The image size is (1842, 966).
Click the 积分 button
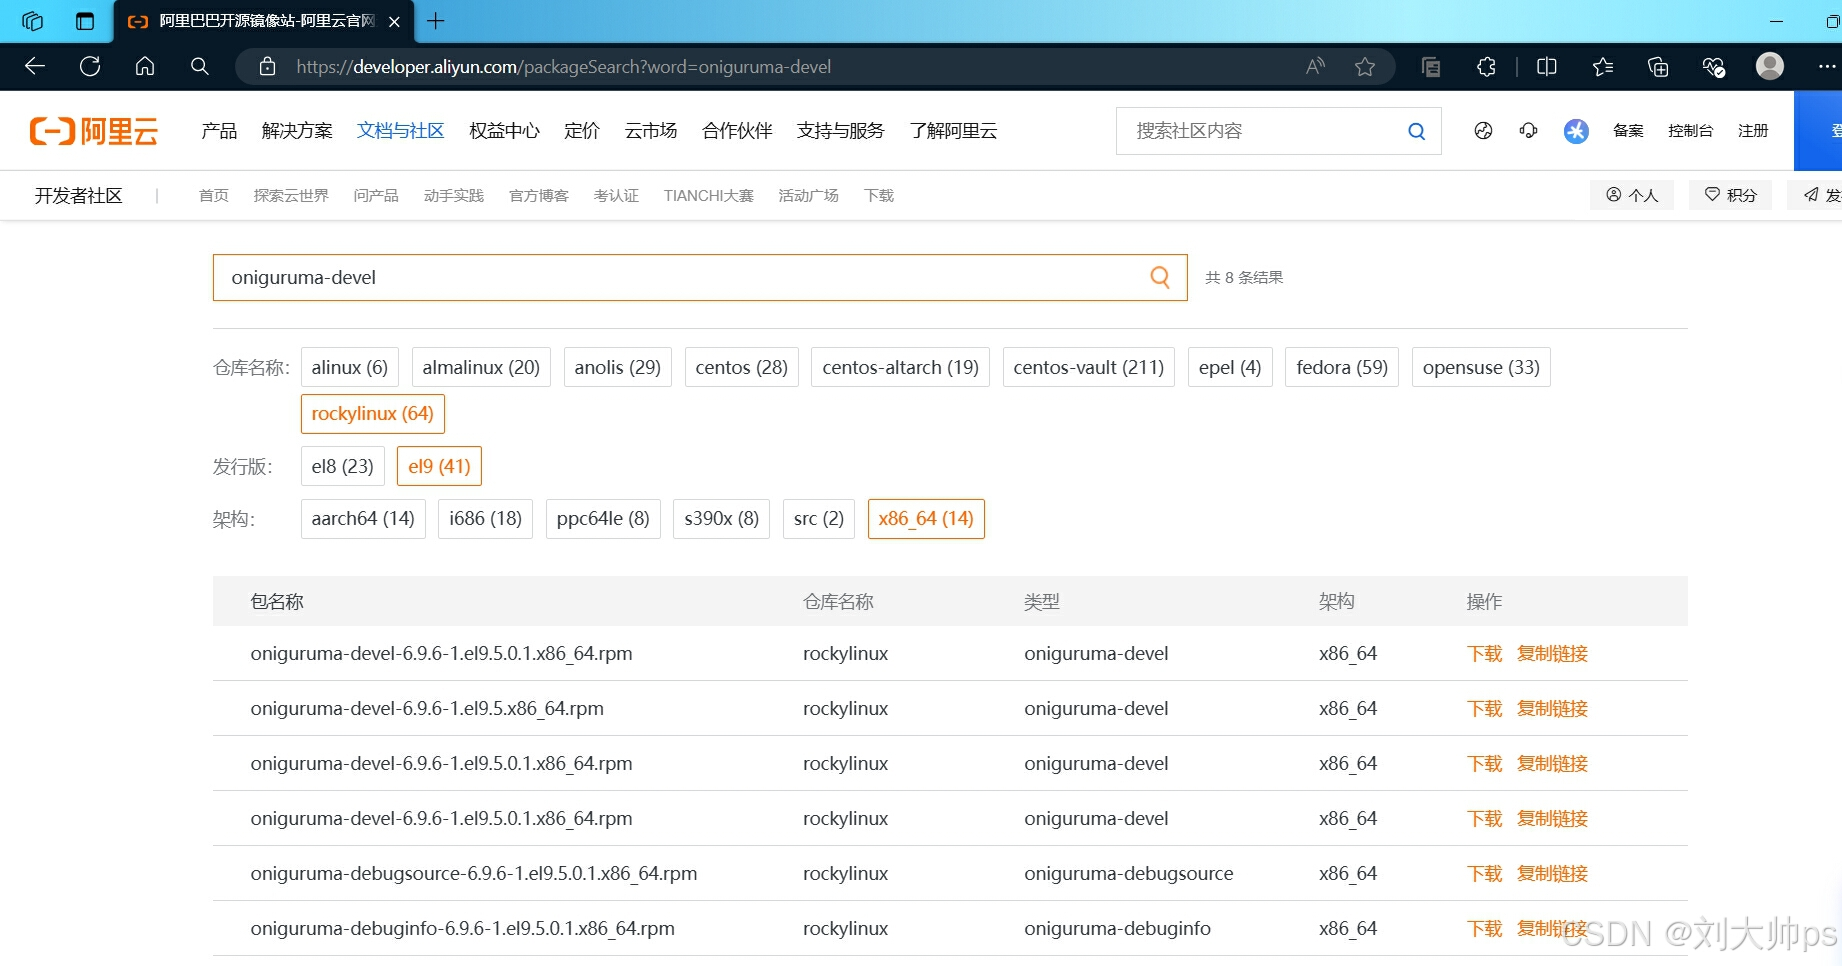[1730, 195]
